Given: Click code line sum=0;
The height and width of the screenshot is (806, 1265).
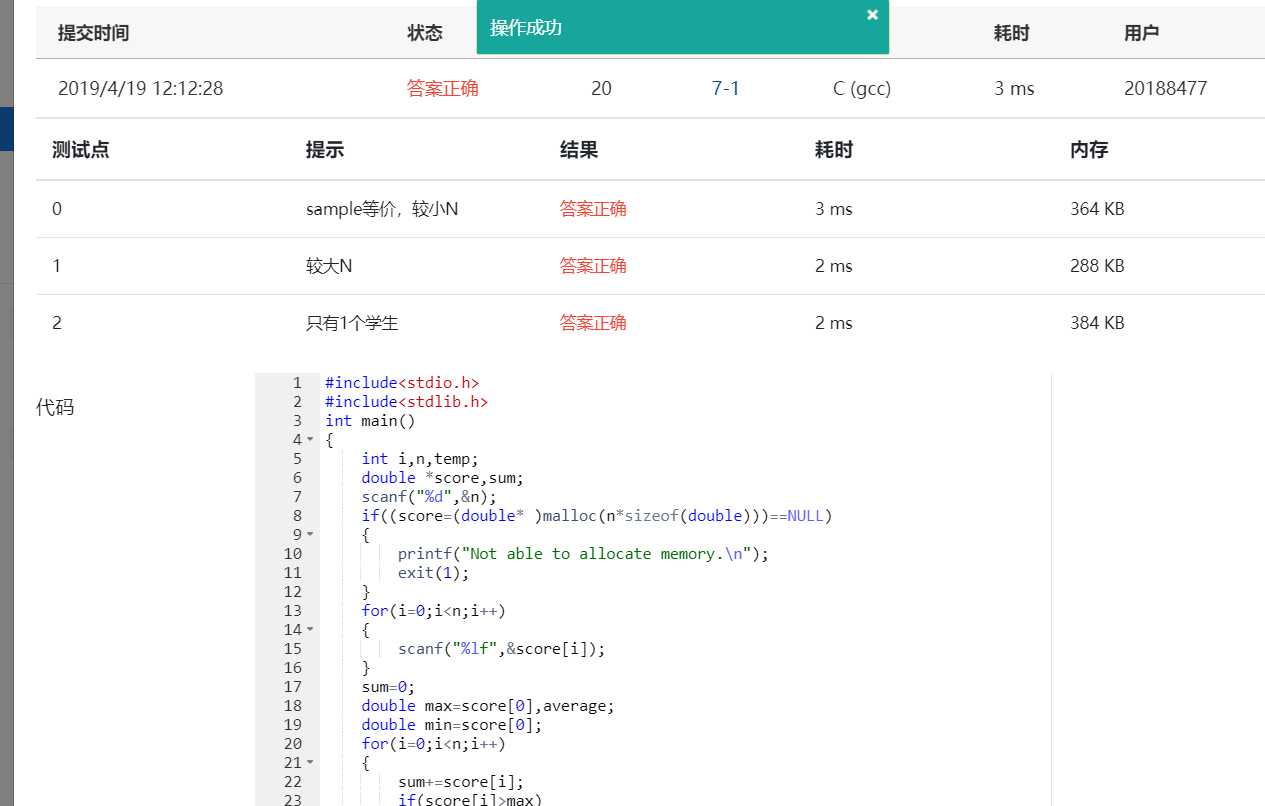Looking at the screenshot, I should tap(388, 687).
